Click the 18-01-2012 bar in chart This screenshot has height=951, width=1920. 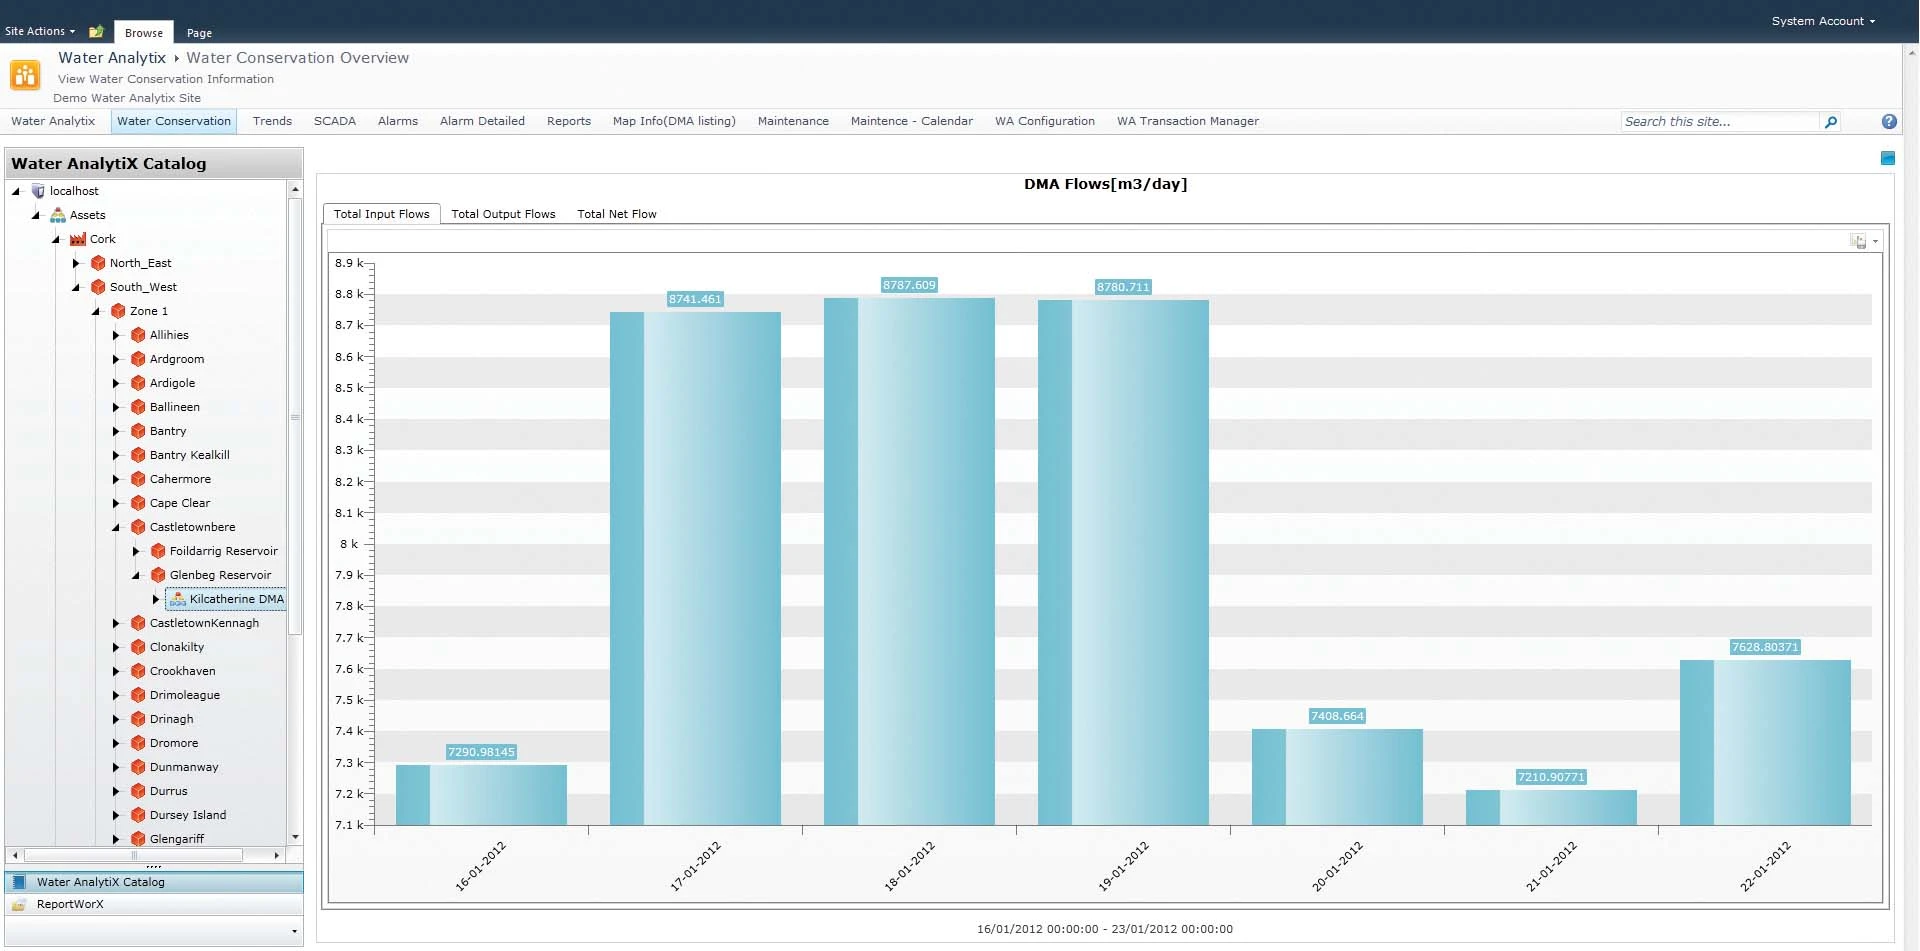909,560
